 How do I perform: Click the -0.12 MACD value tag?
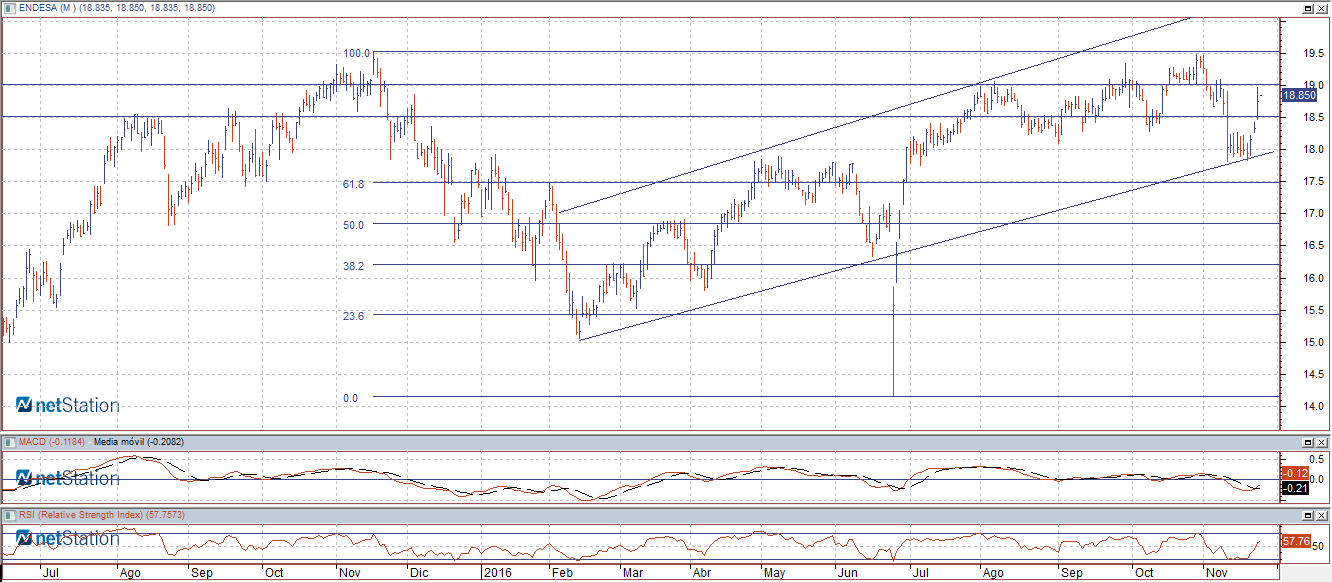pyautogui.click(x=1295, y=473)
